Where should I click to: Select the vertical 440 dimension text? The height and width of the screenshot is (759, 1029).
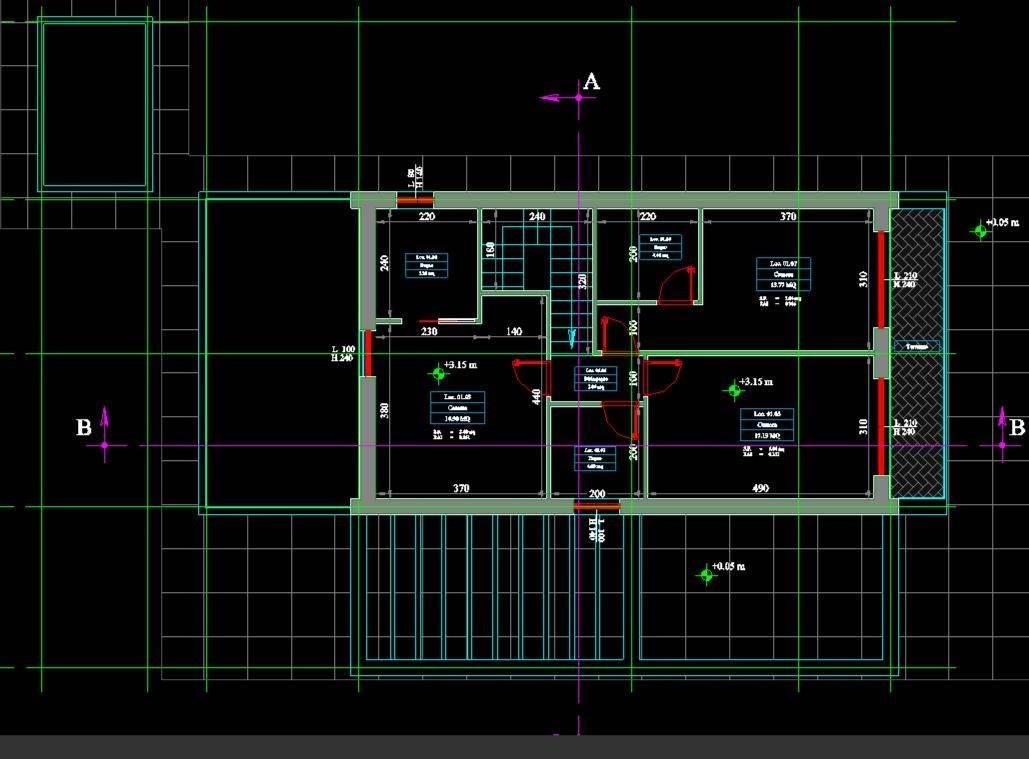coord(536,396)
